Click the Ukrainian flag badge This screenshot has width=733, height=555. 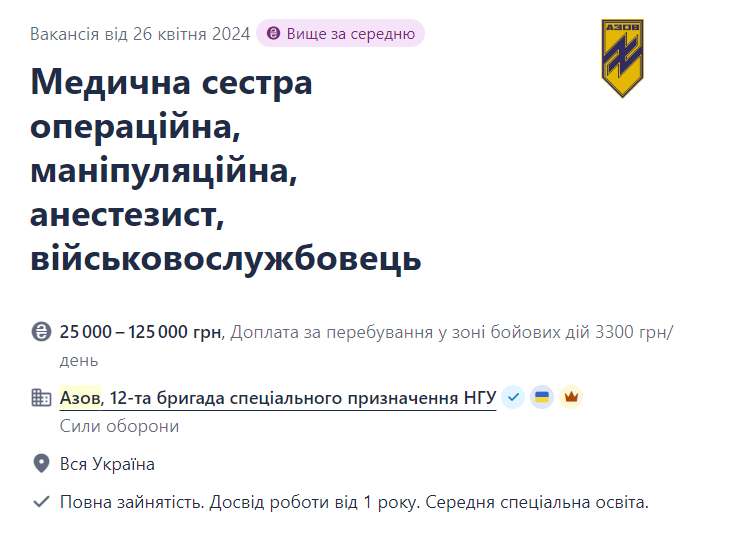coord(541,397)
